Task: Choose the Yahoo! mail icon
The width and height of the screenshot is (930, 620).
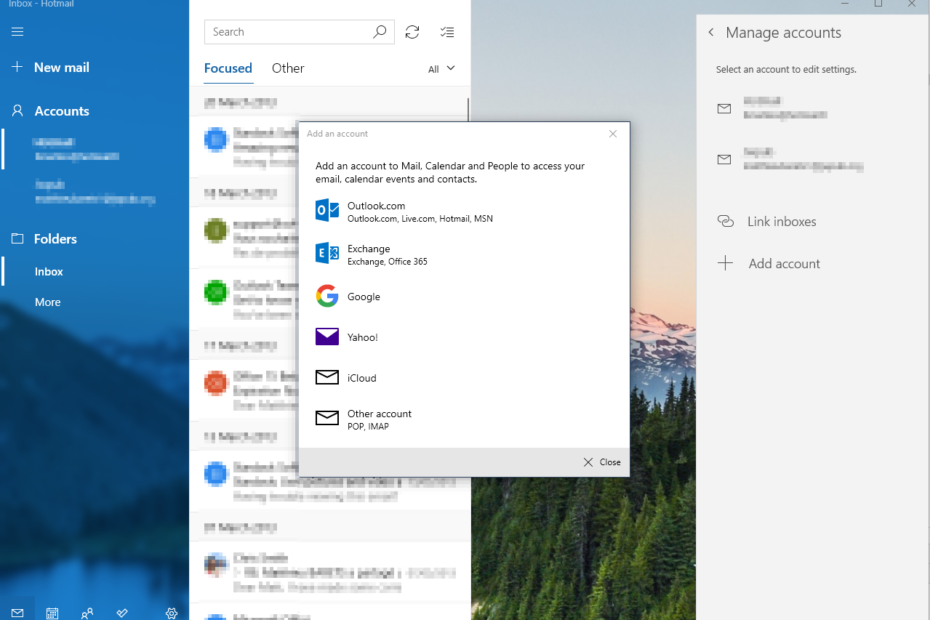Action: coord(327,337)
